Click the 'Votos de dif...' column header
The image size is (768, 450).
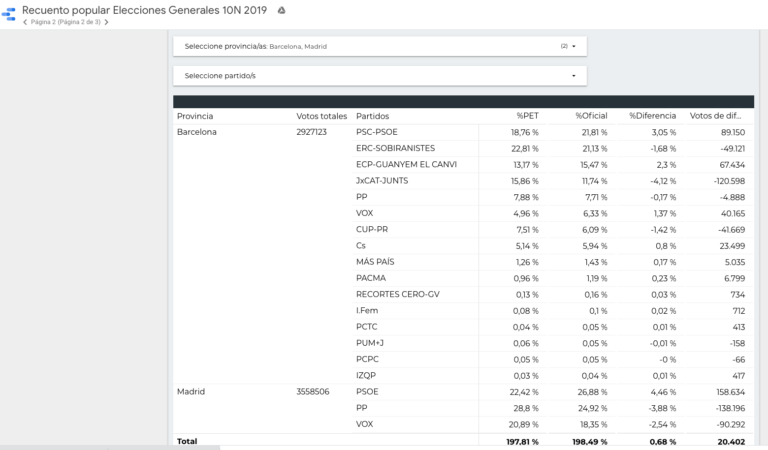coord(717,116)
